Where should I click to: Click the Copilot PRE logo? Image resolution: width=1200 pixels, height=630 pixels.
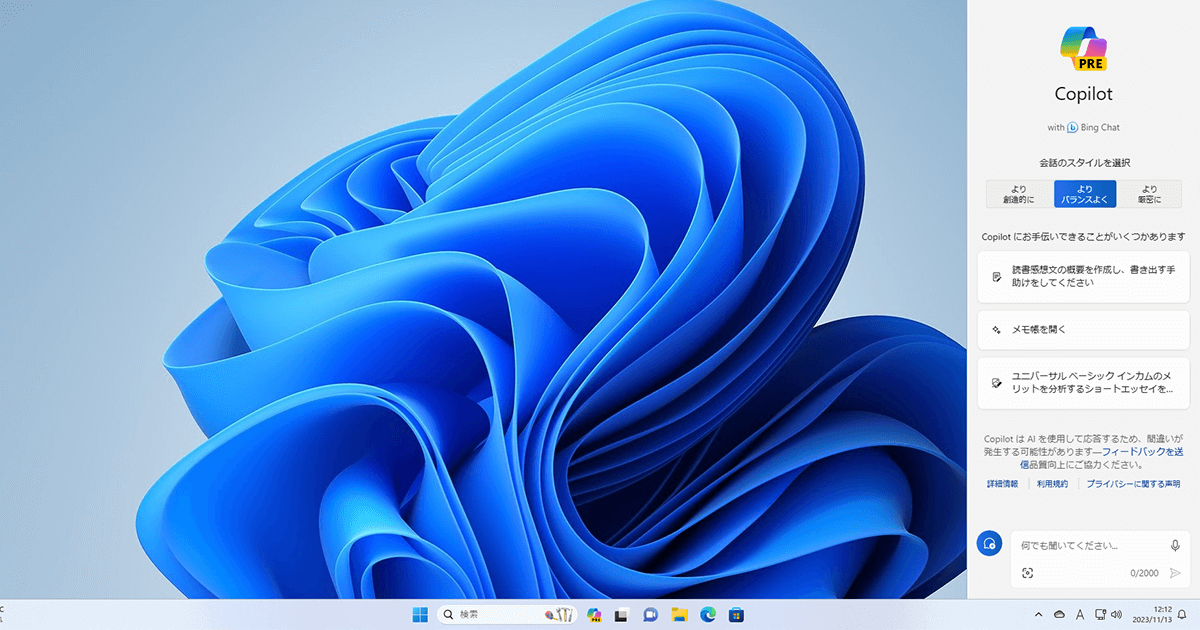(x=1084, y=48)
